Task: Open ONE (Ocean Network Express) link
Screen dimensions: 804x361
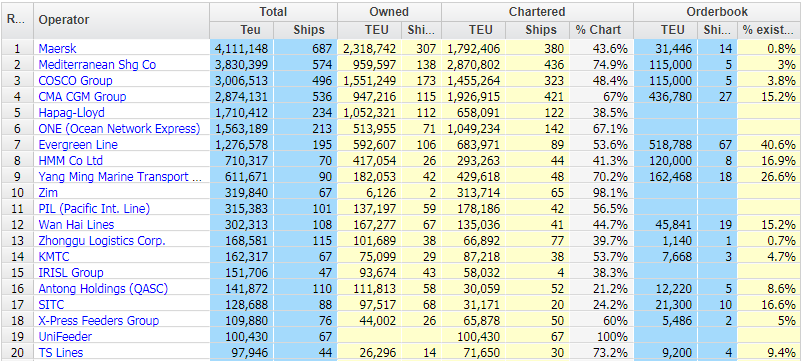Action: (x=119, y=129)
